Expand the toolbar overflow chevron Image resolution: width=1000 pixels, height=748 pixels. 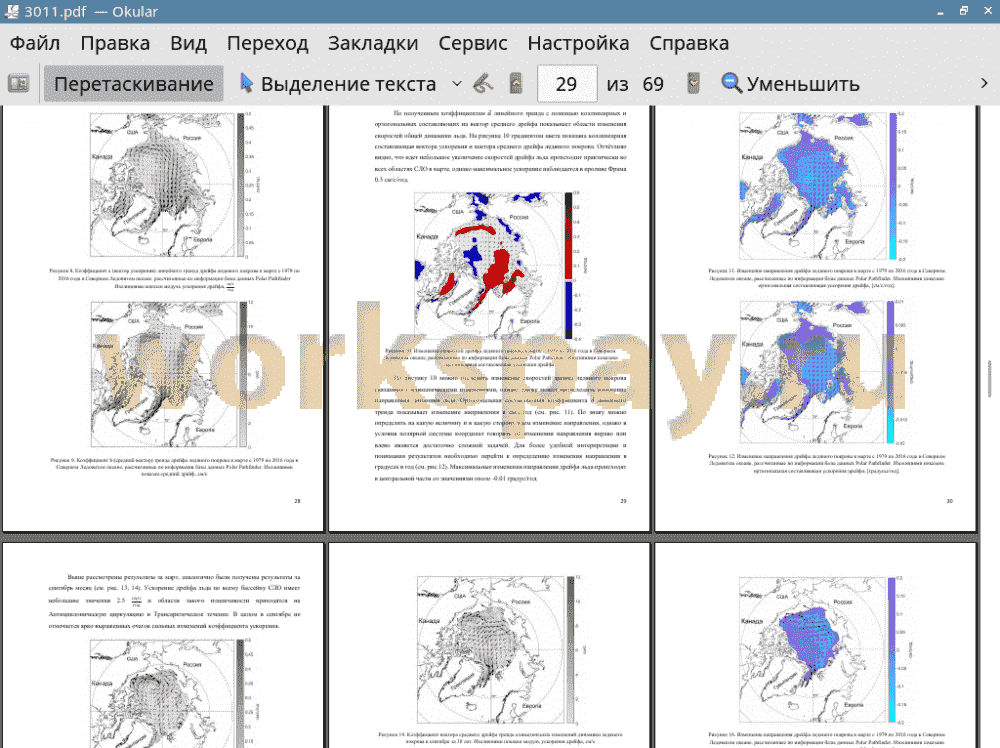984,84
